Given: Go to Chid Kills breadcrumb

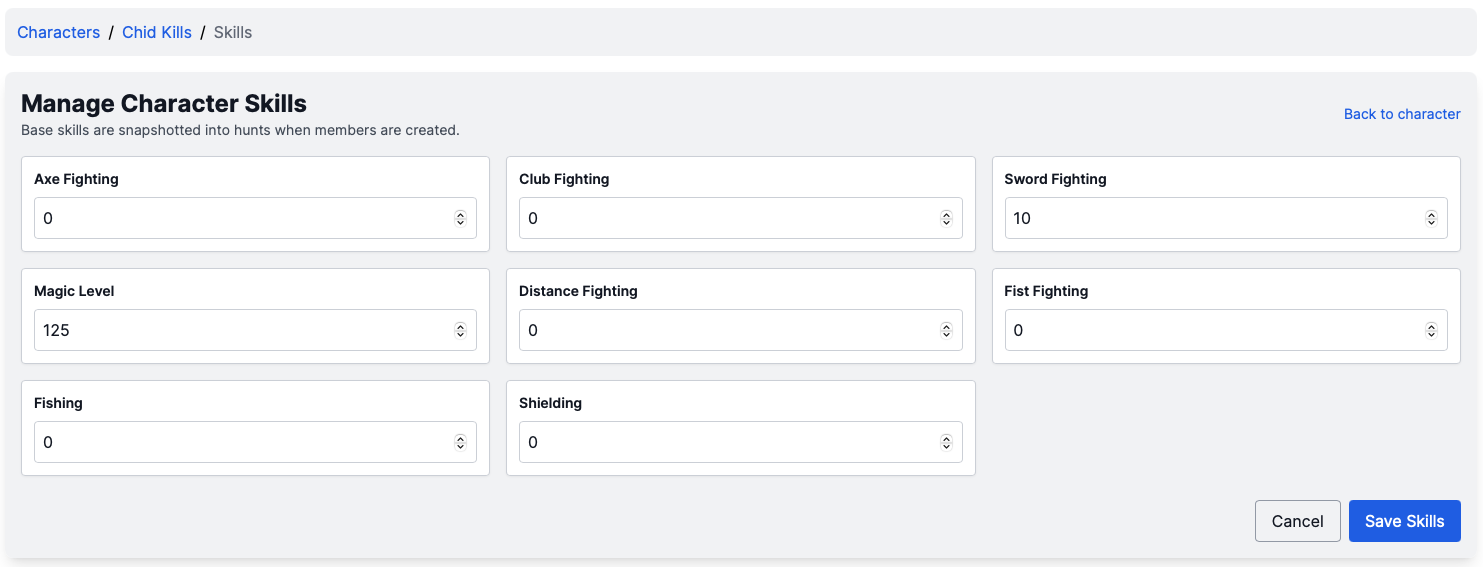Looking at the screenshot, I should click(x=157, y=32).
